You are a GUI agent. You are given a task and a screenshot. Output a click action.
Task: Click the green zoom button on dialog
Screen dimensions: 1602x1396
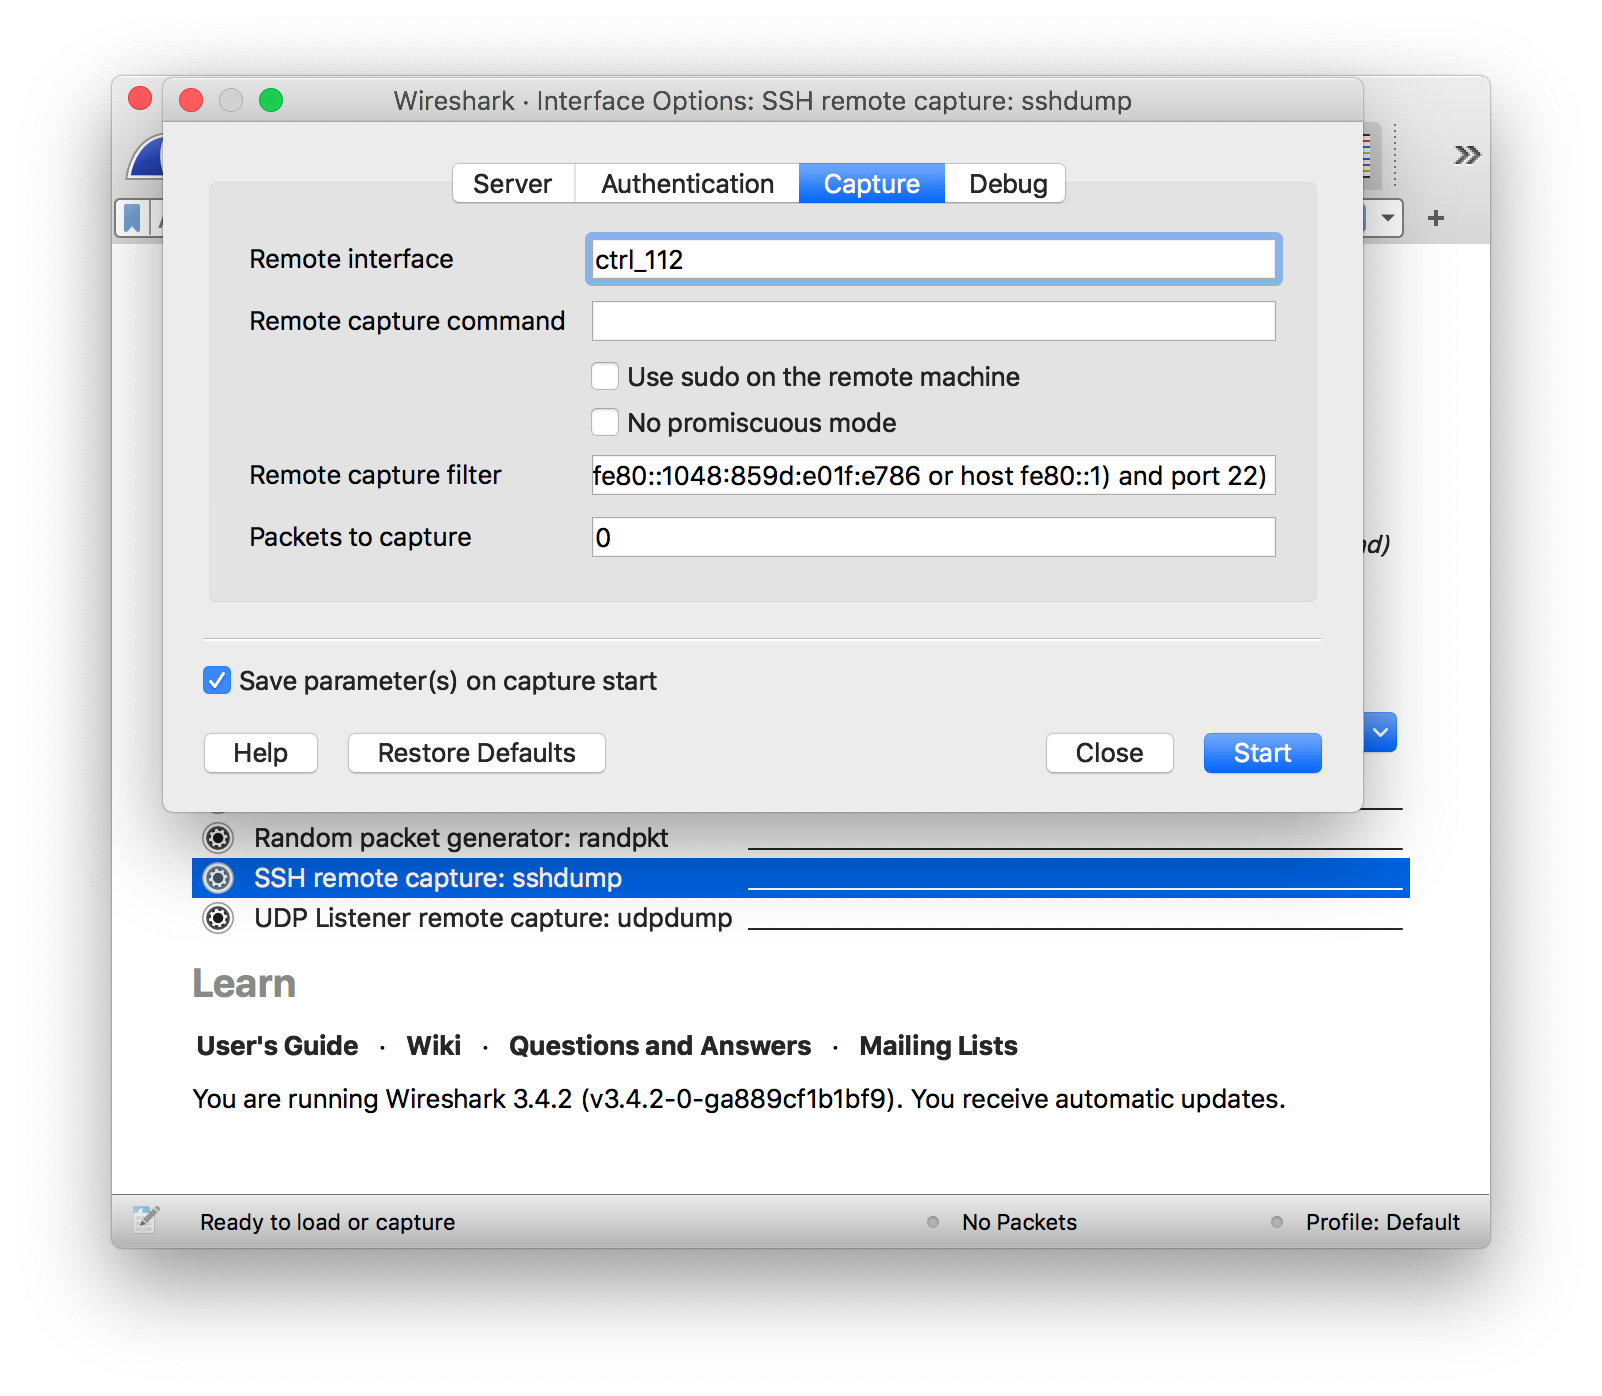271,100
